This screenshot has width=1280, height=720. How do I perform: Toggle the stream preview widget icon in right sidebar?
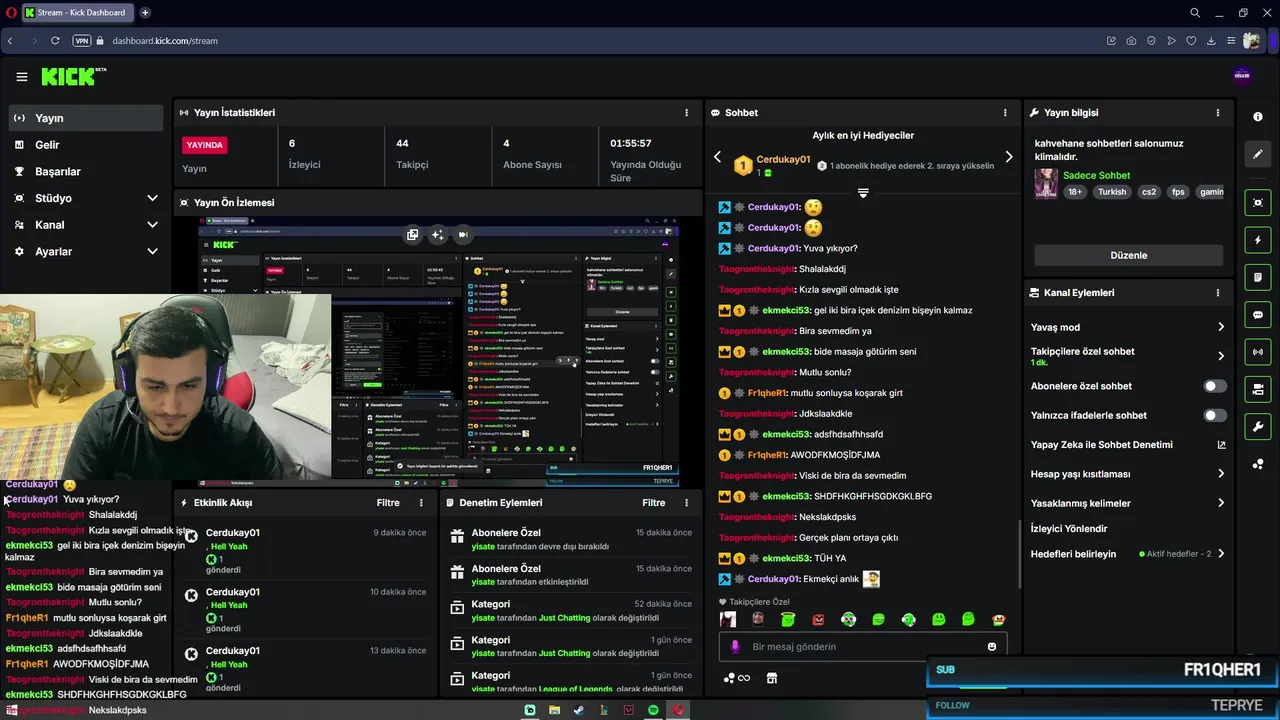tap(1258, 203)
